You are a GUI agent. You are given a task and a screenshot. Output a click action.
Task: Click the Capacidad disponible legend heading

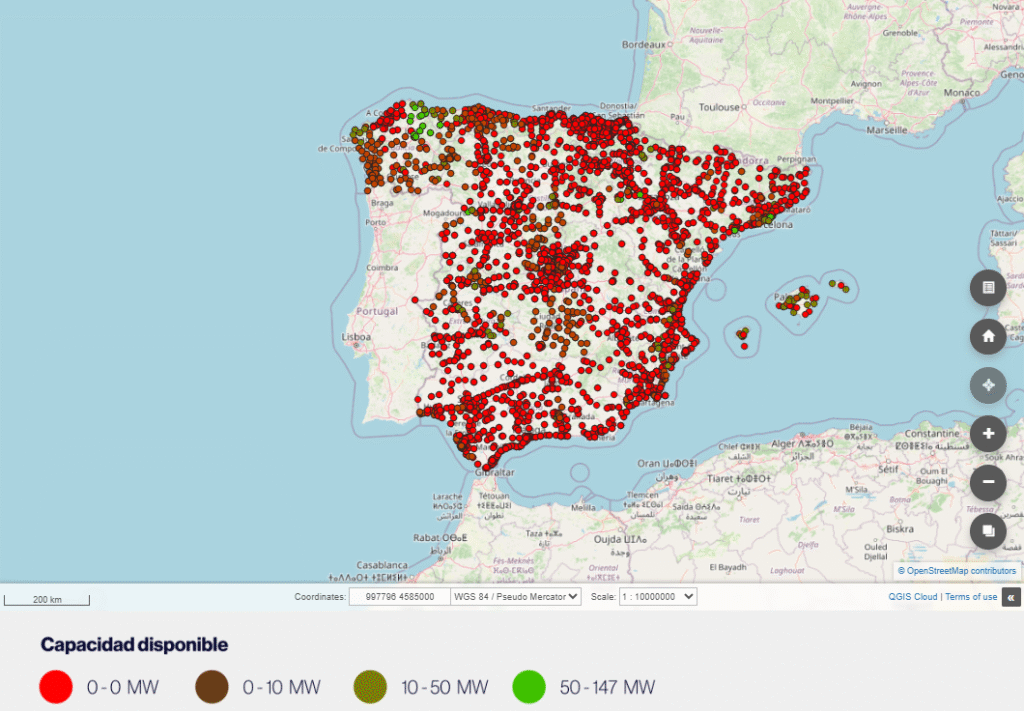click(x=134, y=645)
